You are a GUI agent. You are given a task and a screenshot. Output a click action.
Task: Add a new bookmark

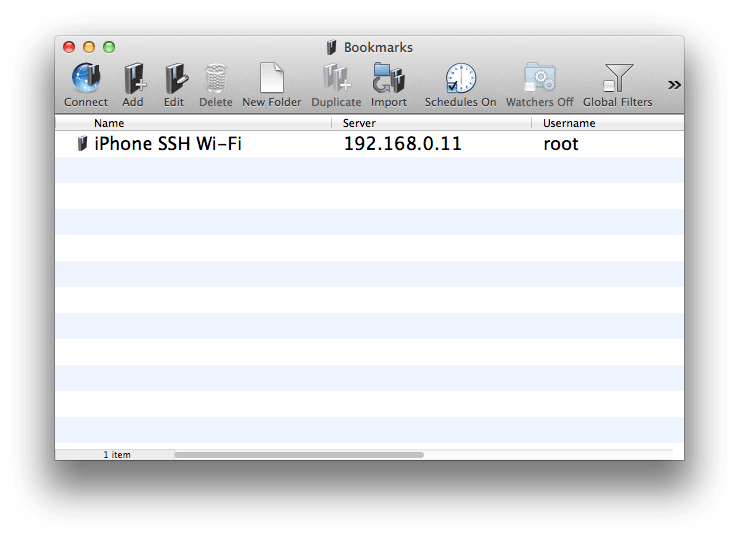coord(133,79)
